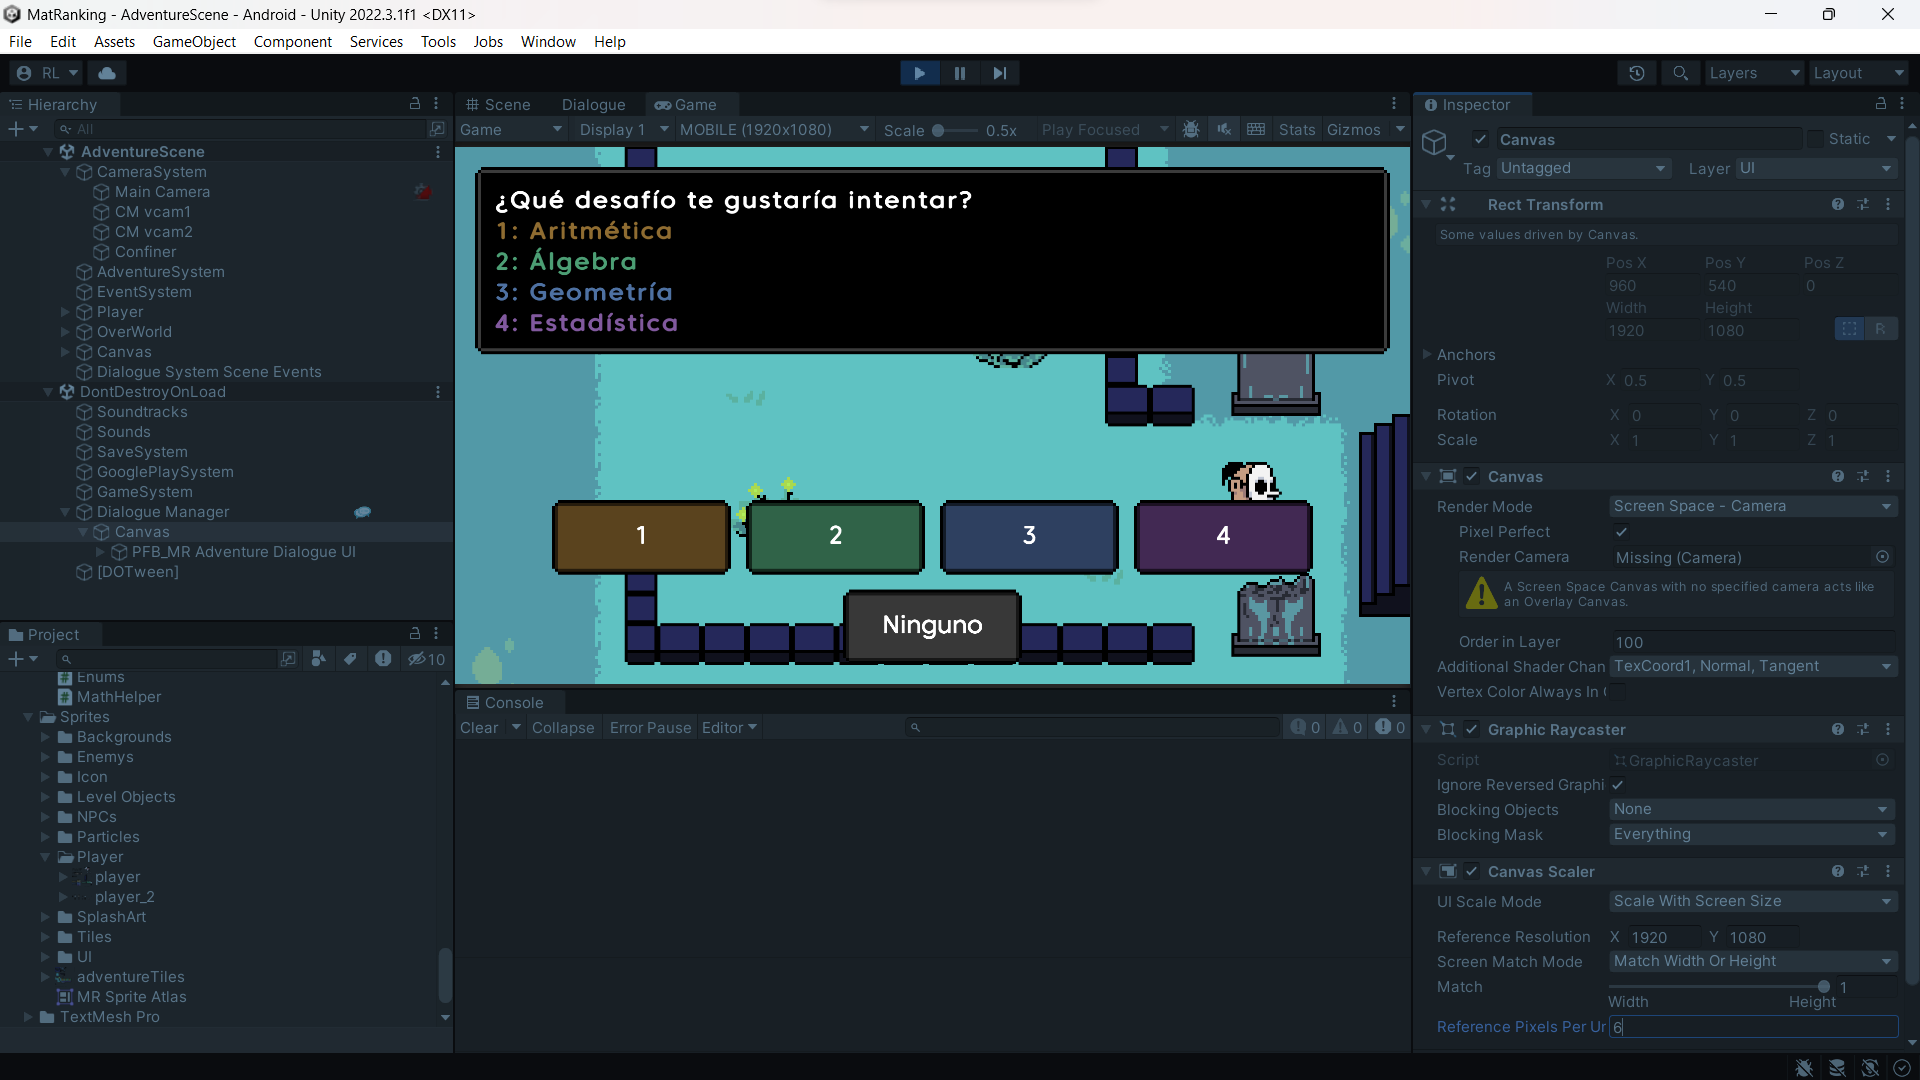
Task: Open Hierarchy search-in-window icon
Action: 437,129
